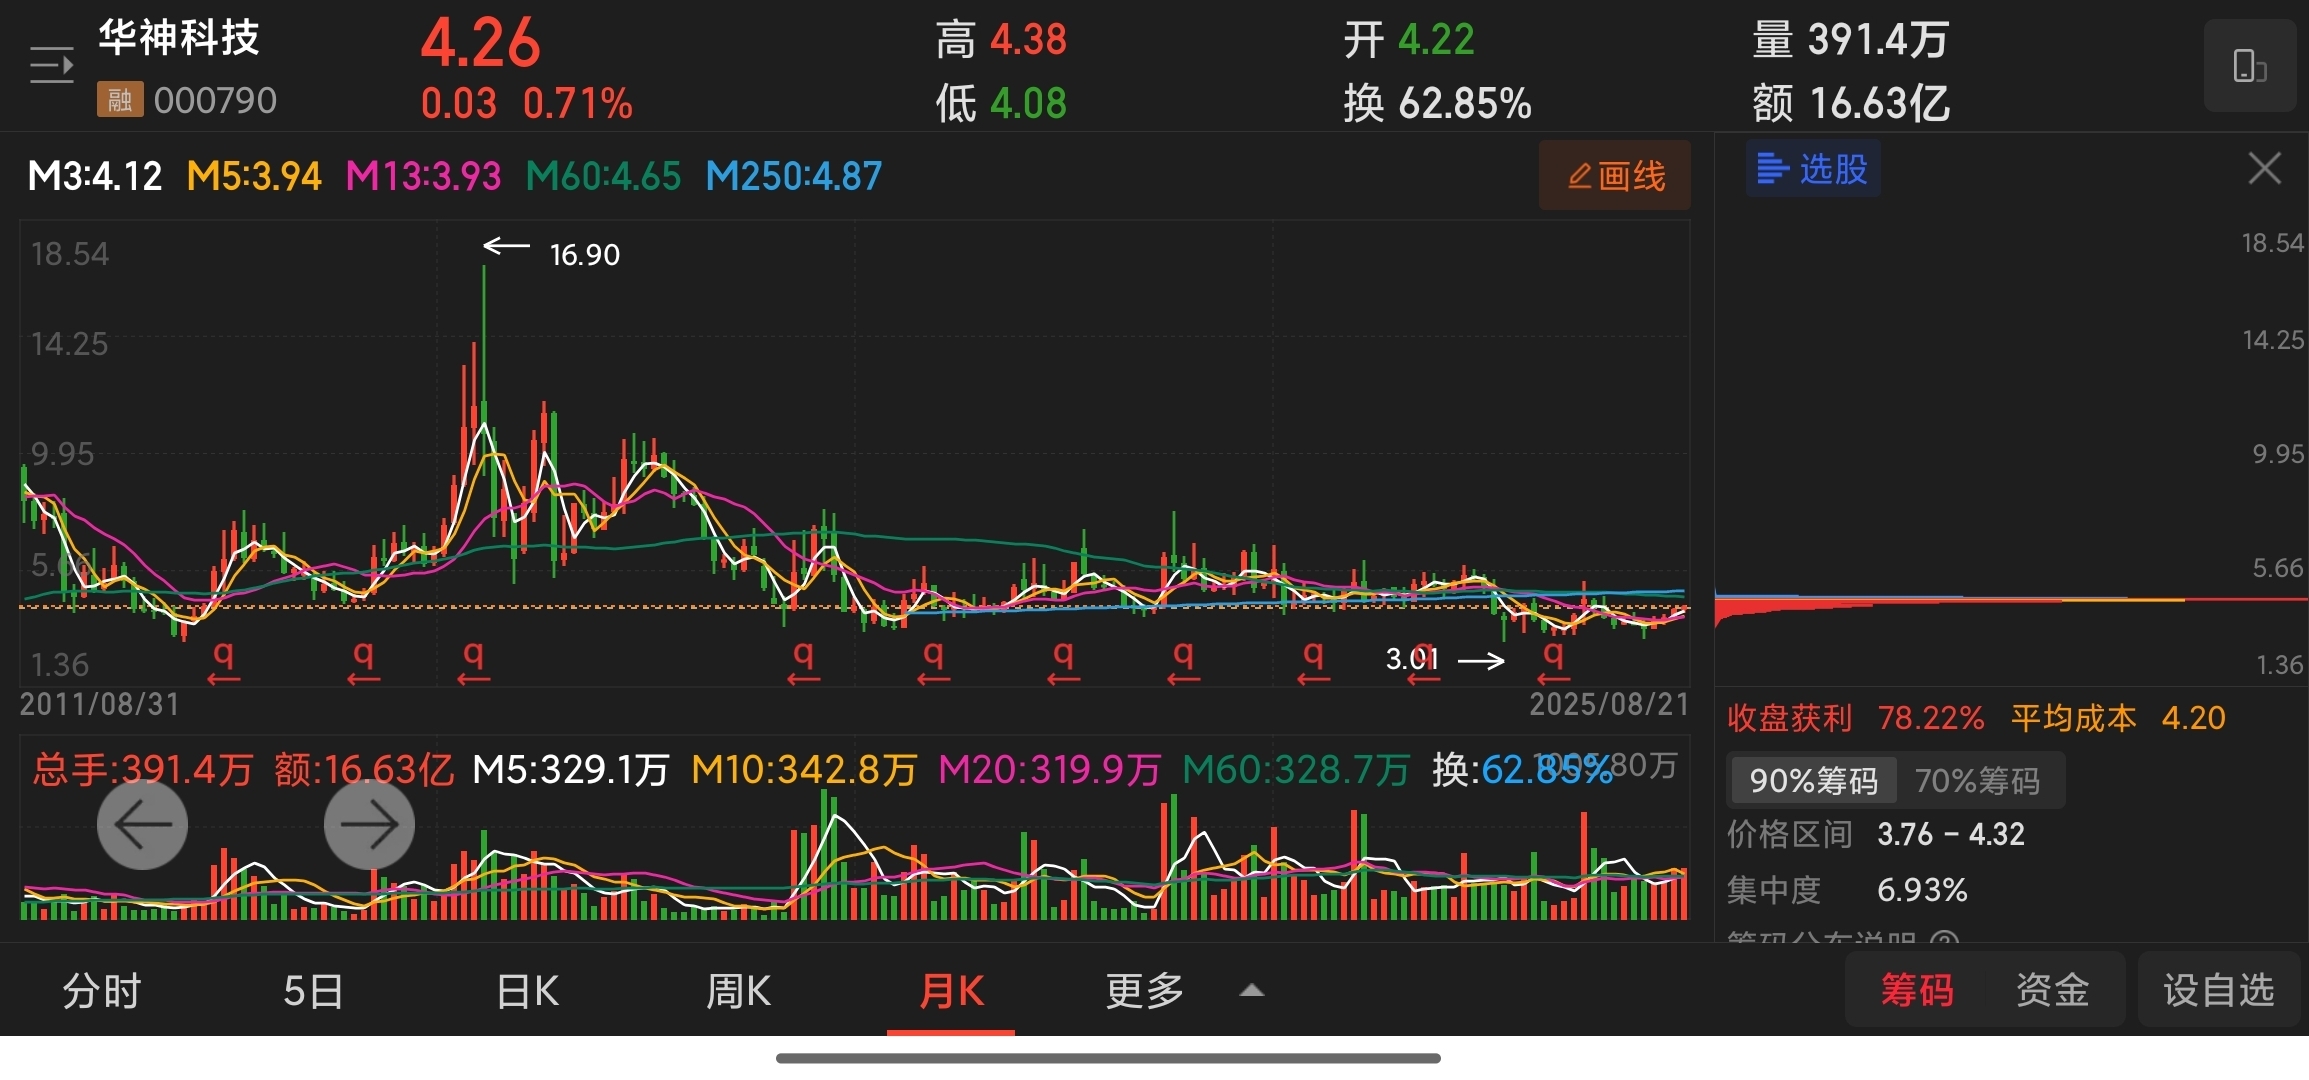
Task: Open the stock list menu icon
Action: pos(52,66)
